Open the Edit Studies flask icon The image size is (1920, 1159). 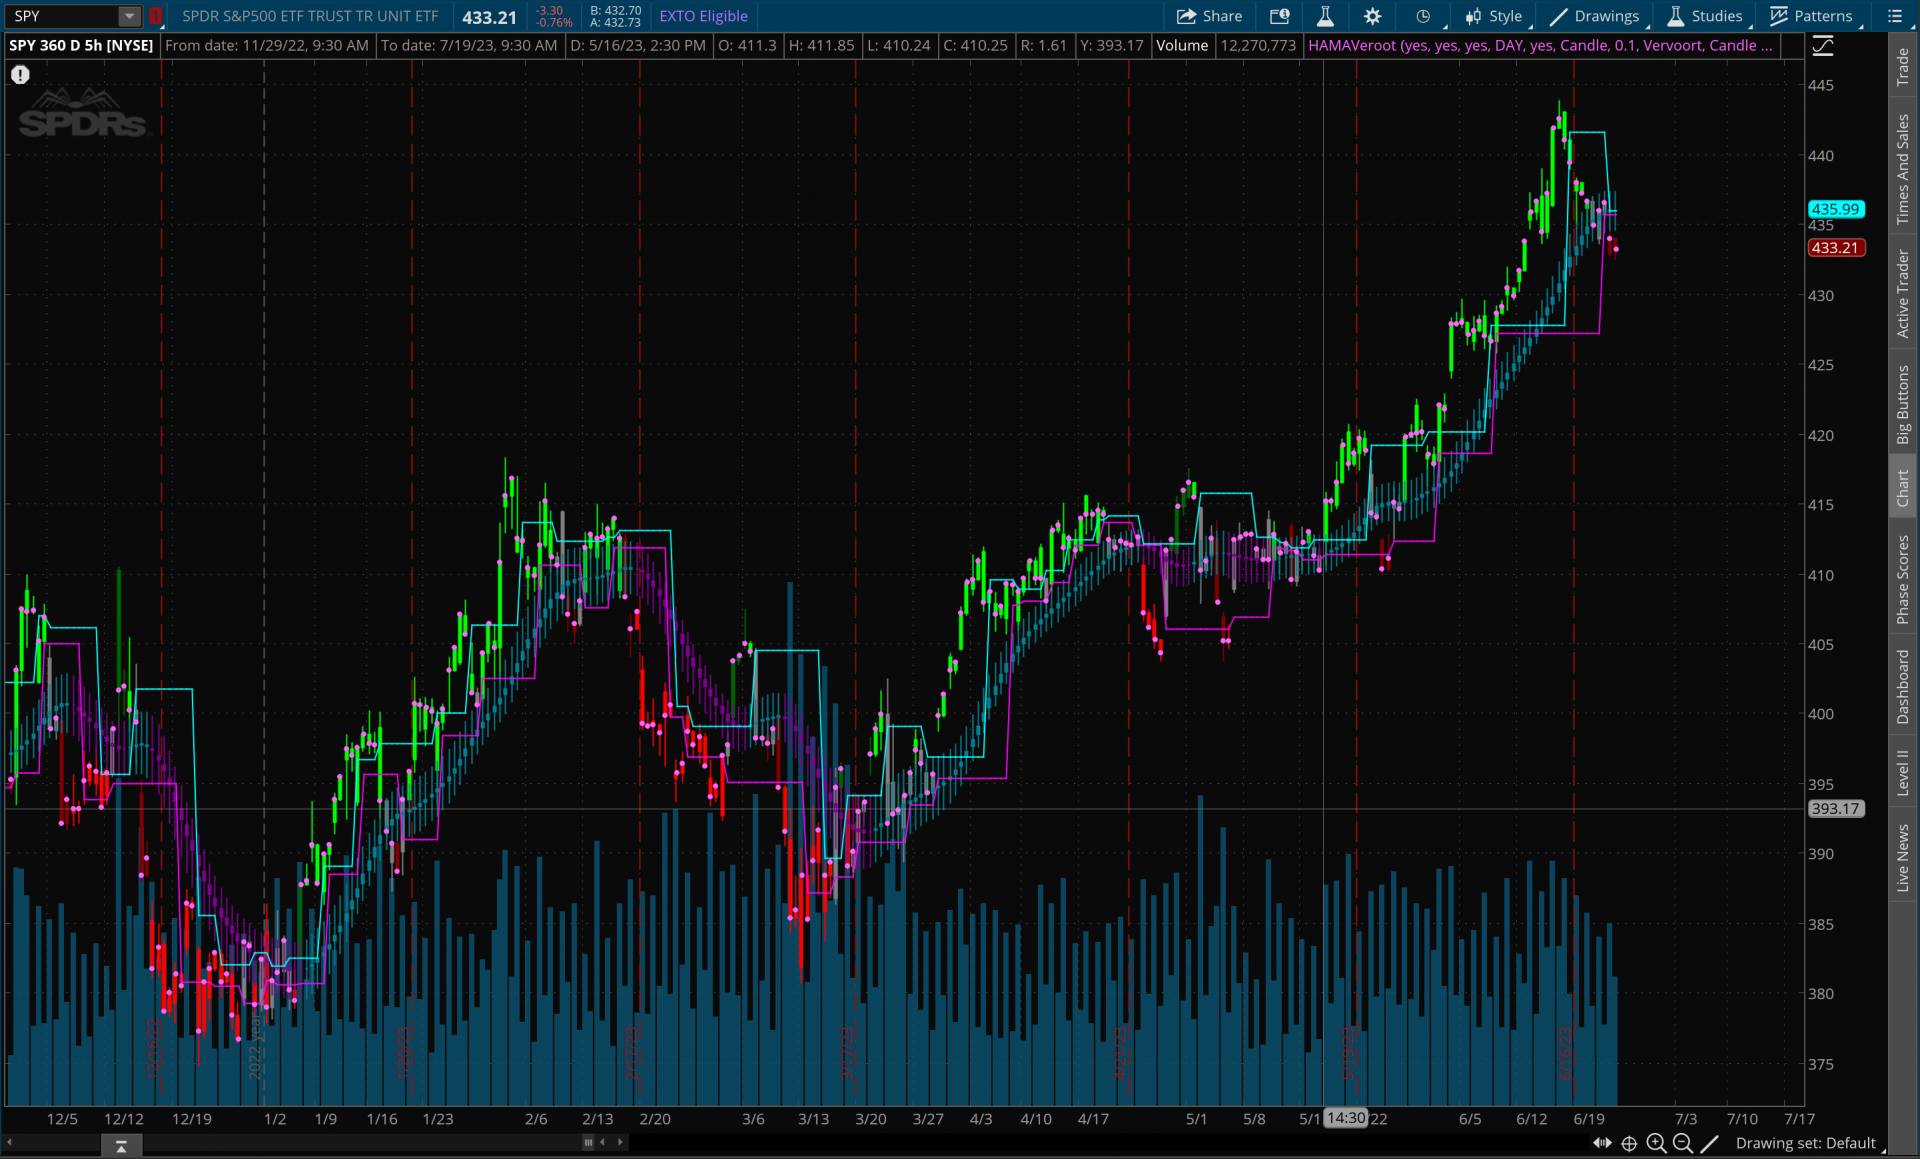[1325, 16]
